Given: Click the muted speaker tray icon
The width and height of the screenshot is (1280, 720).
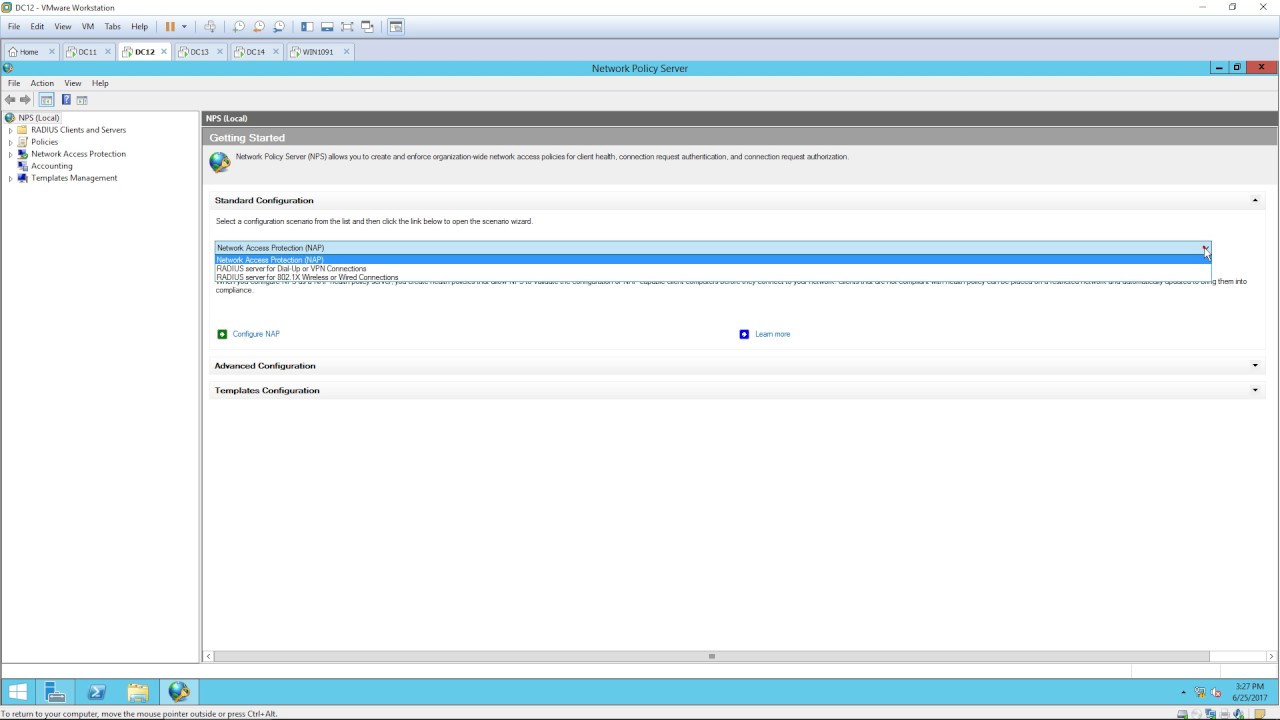Looking at the screenshot, I should point(1216,692).
